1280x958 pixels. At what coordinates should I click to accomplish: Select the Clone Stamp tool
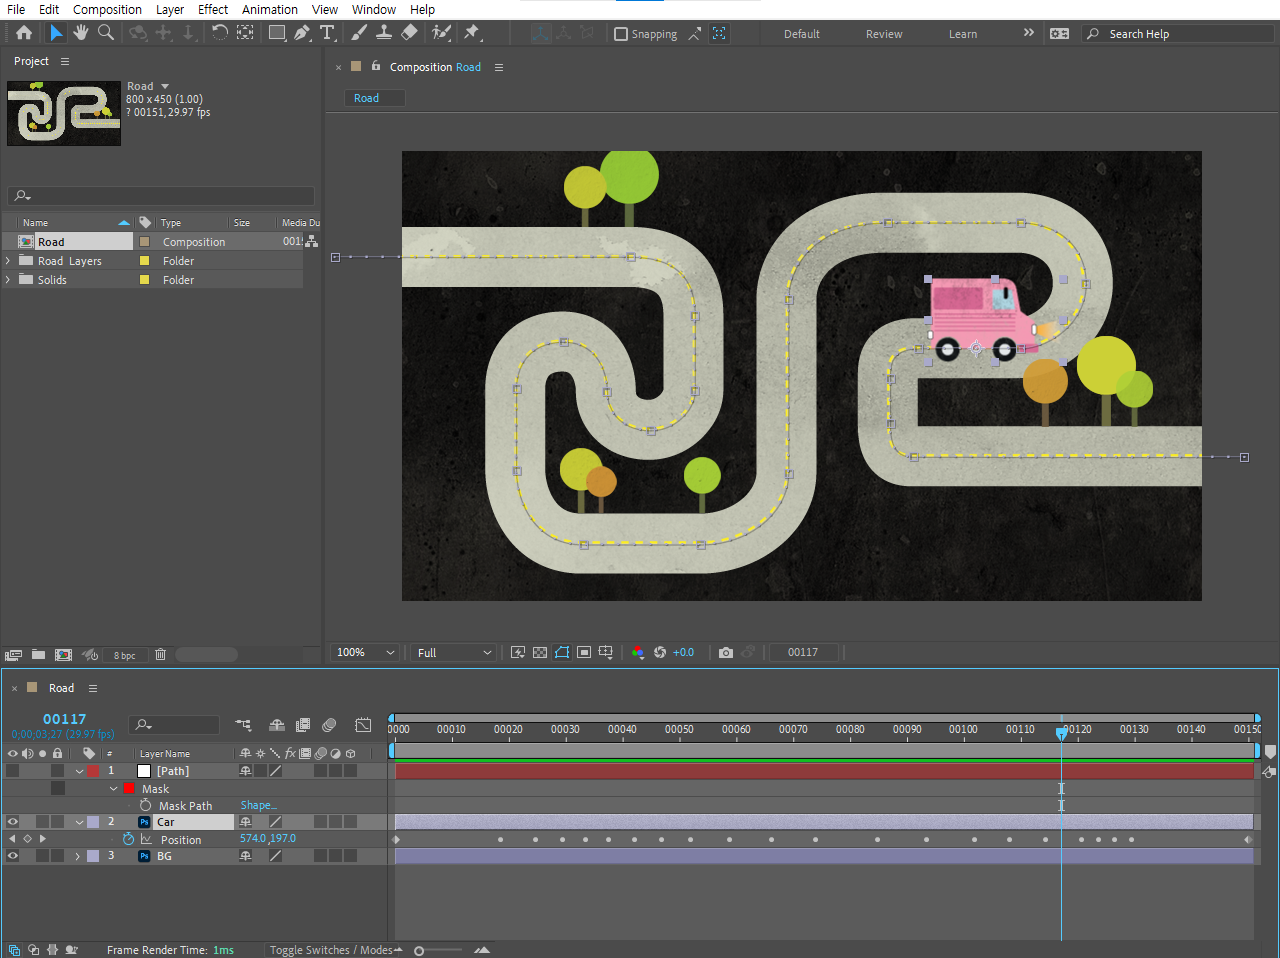[384, 33]
